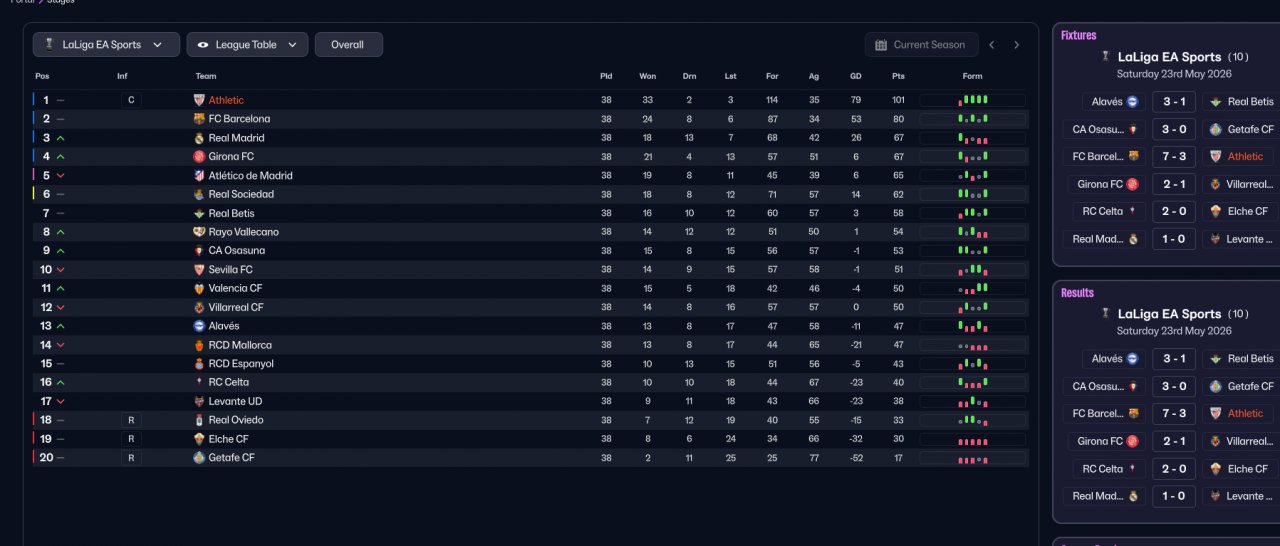Screen dimensions: 1280x546
Task: Go to next season with right arrow
Action: (x=1017, y=45)
